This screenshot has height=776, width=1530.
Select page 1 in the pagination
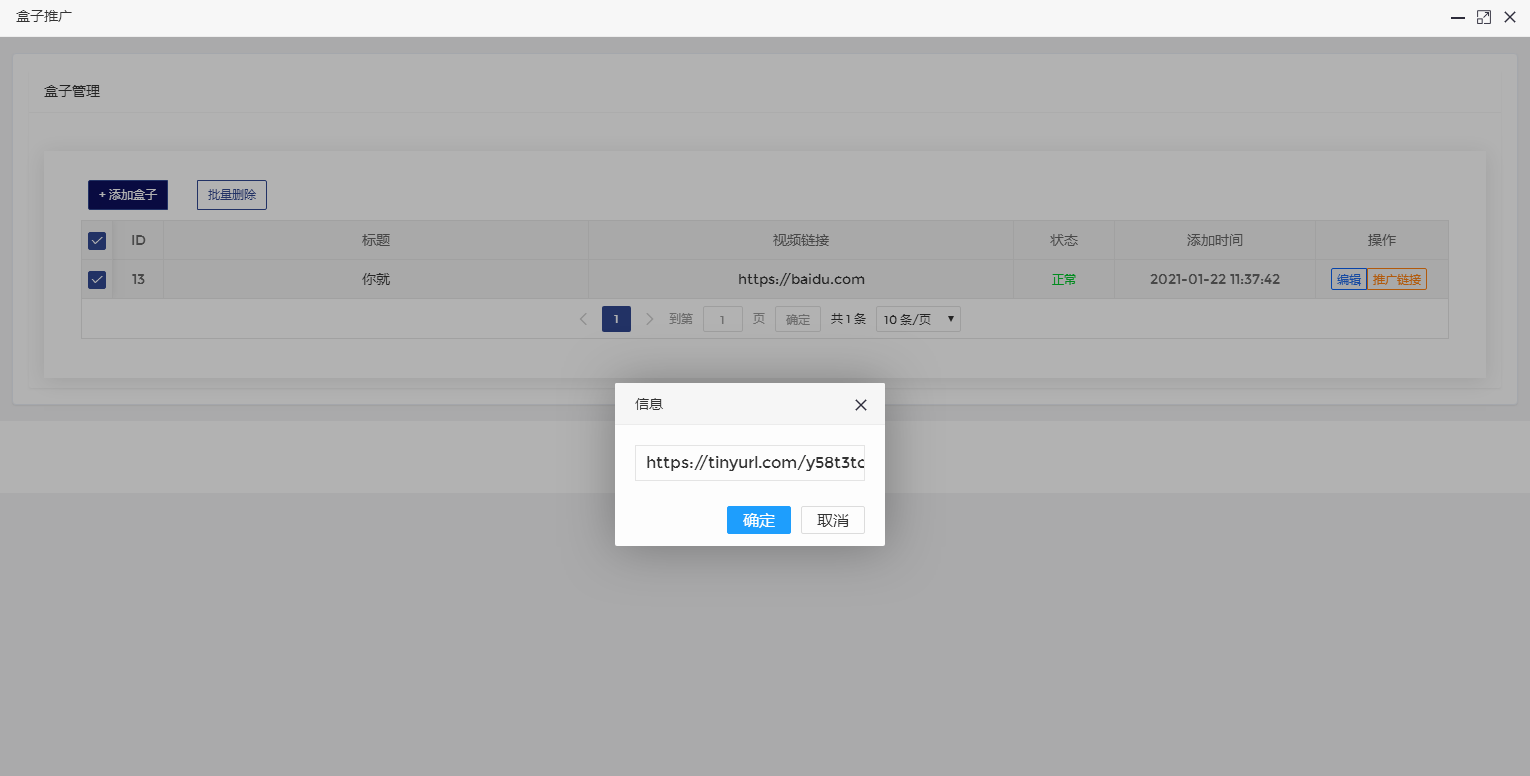click(616, 318)
